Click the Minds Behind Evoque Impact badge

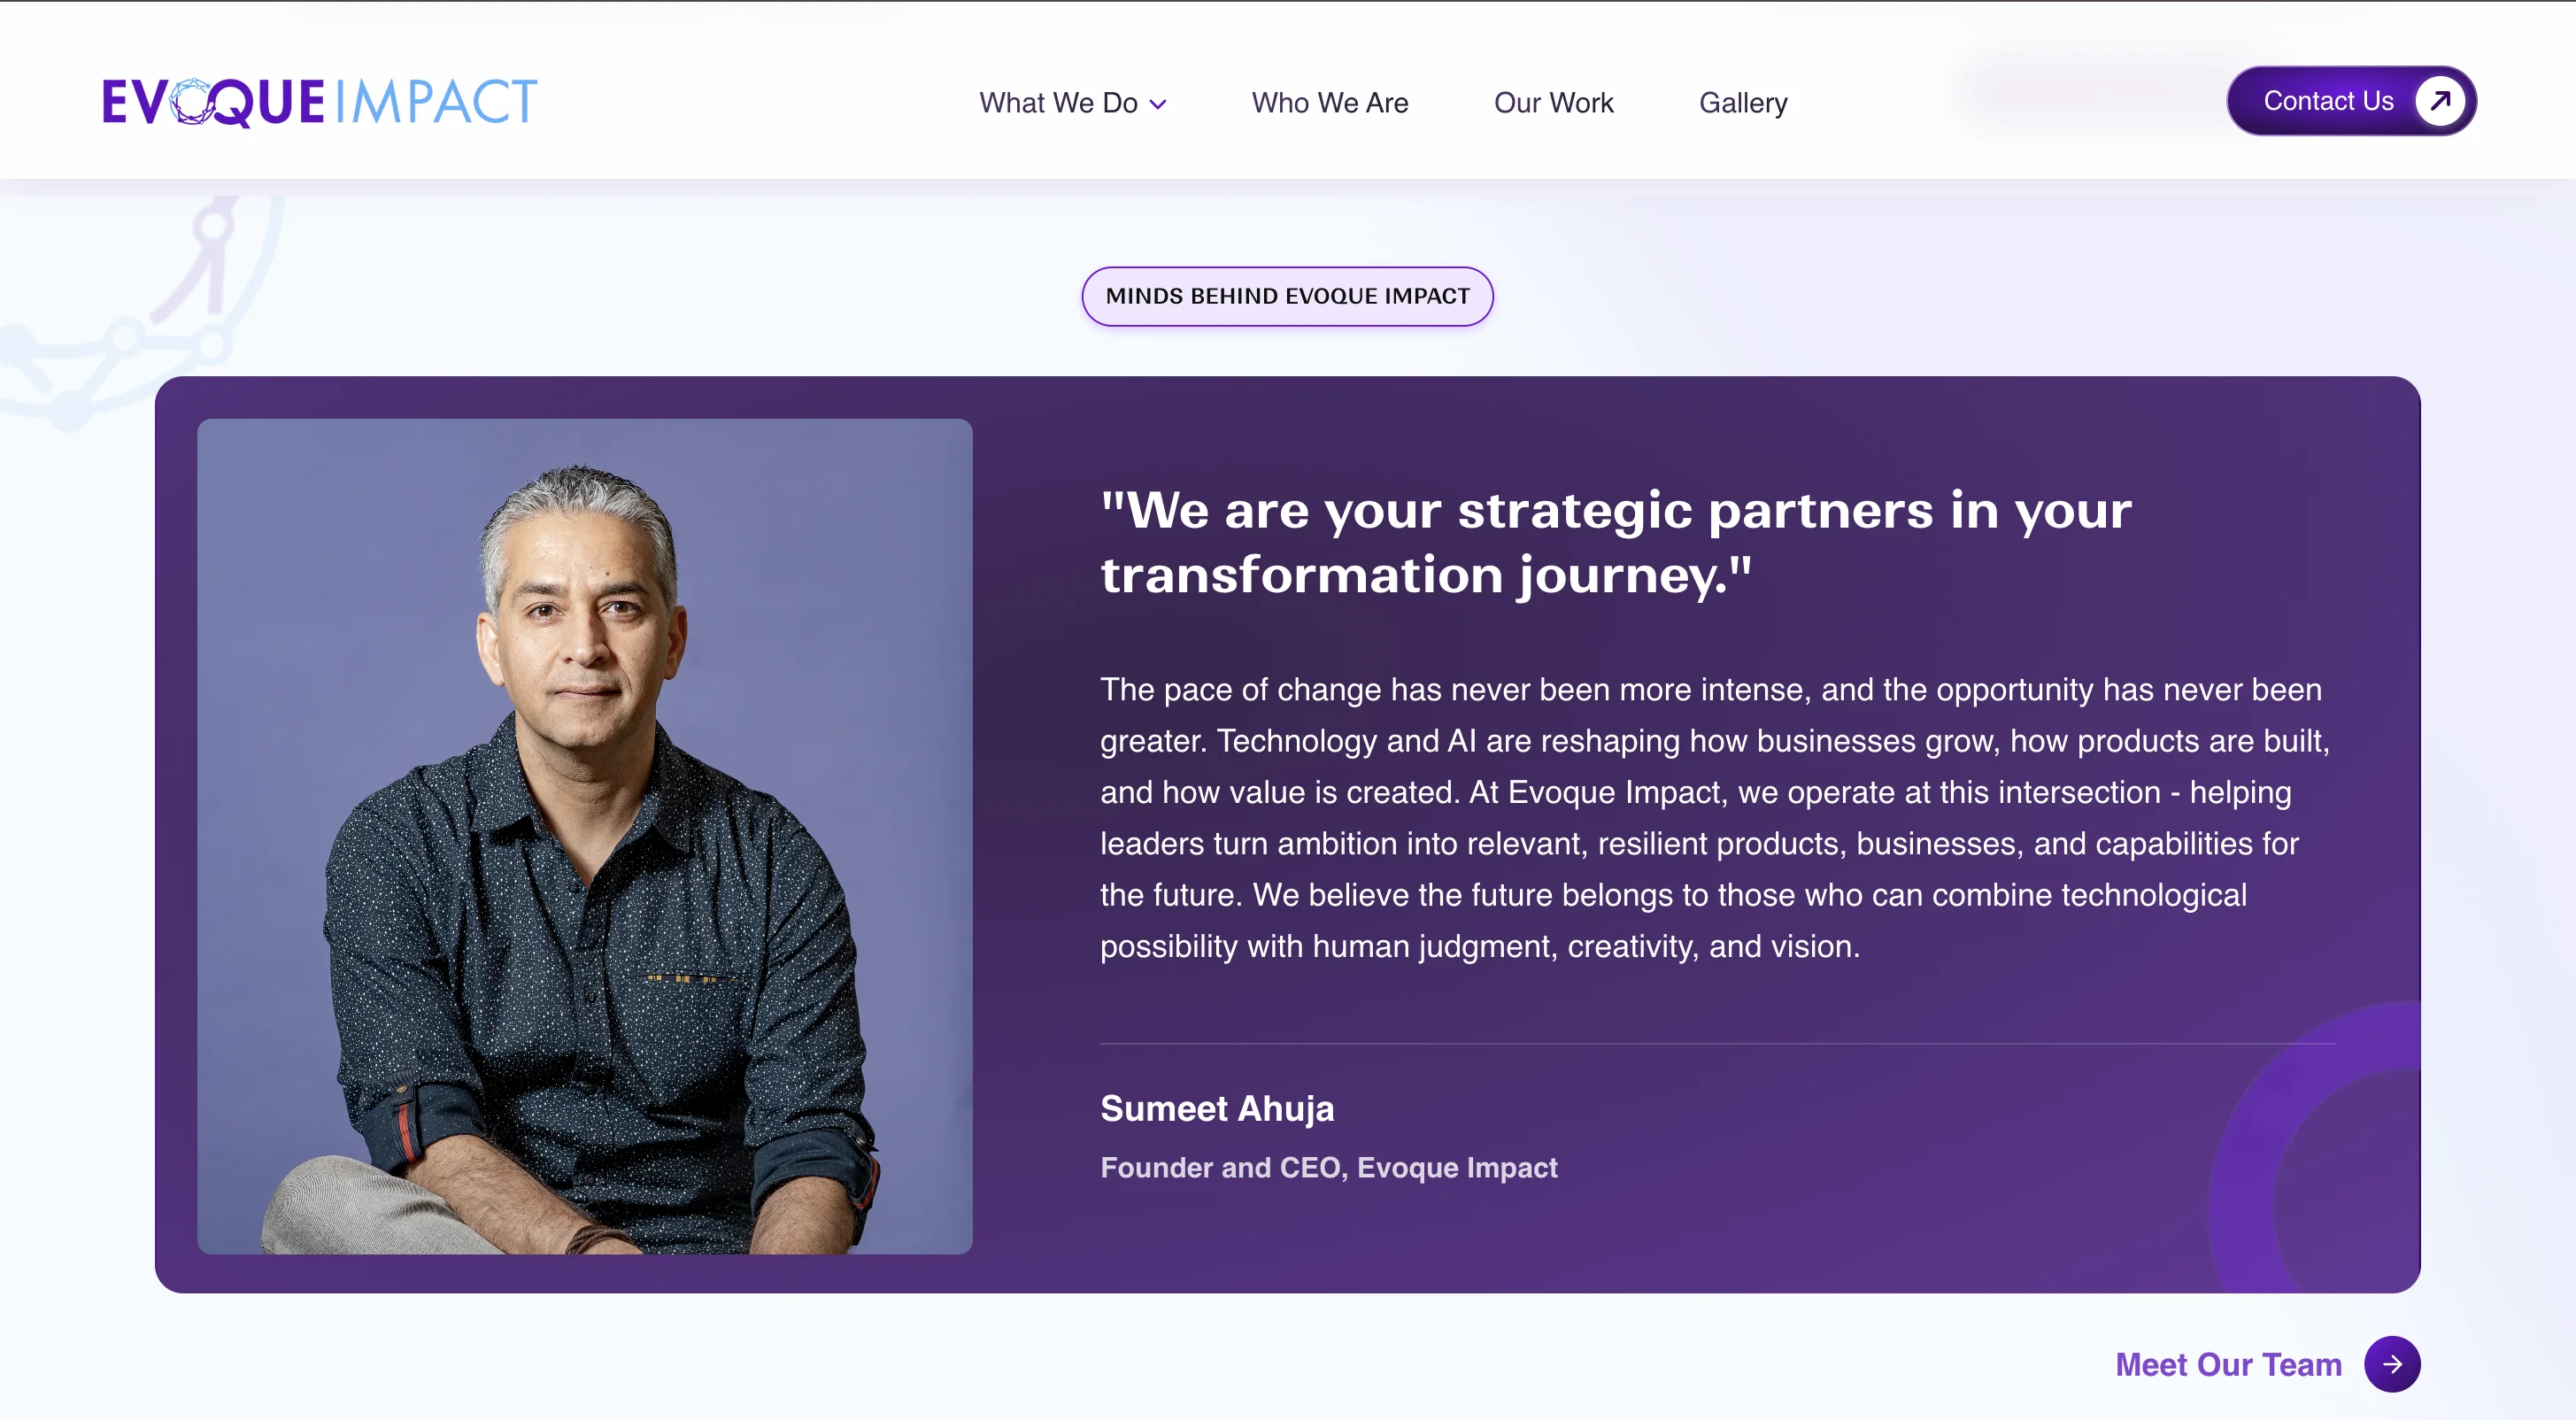pos(1288,296)
